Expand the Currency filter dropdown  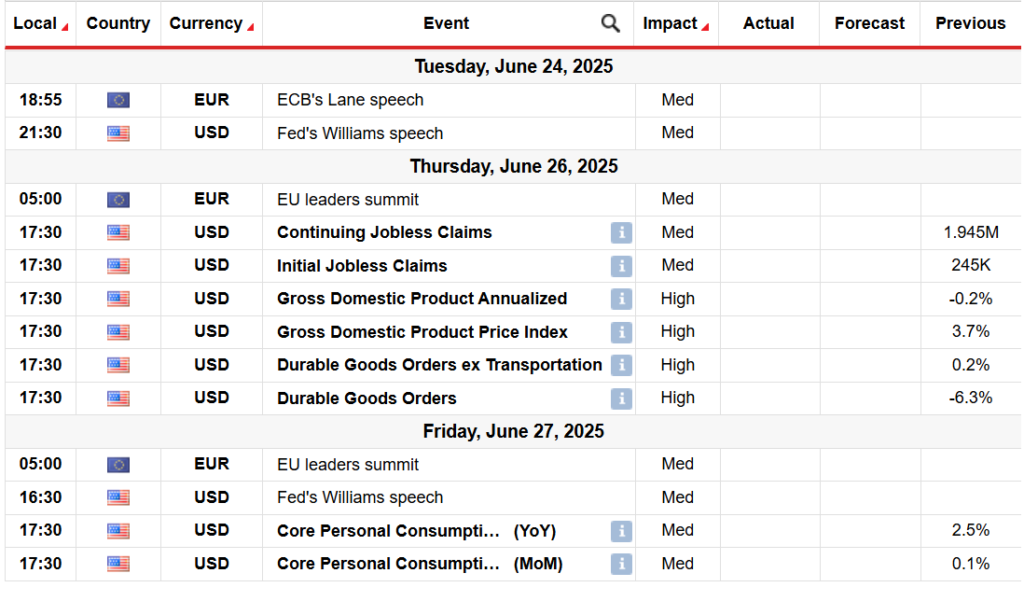click(250, 27)
